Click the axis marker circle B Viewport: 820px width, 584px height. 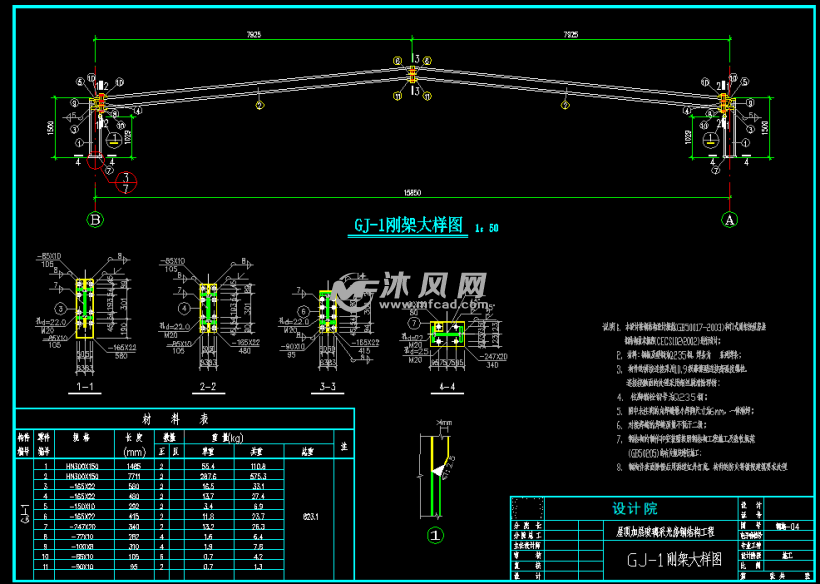click(x=96, y=218)
